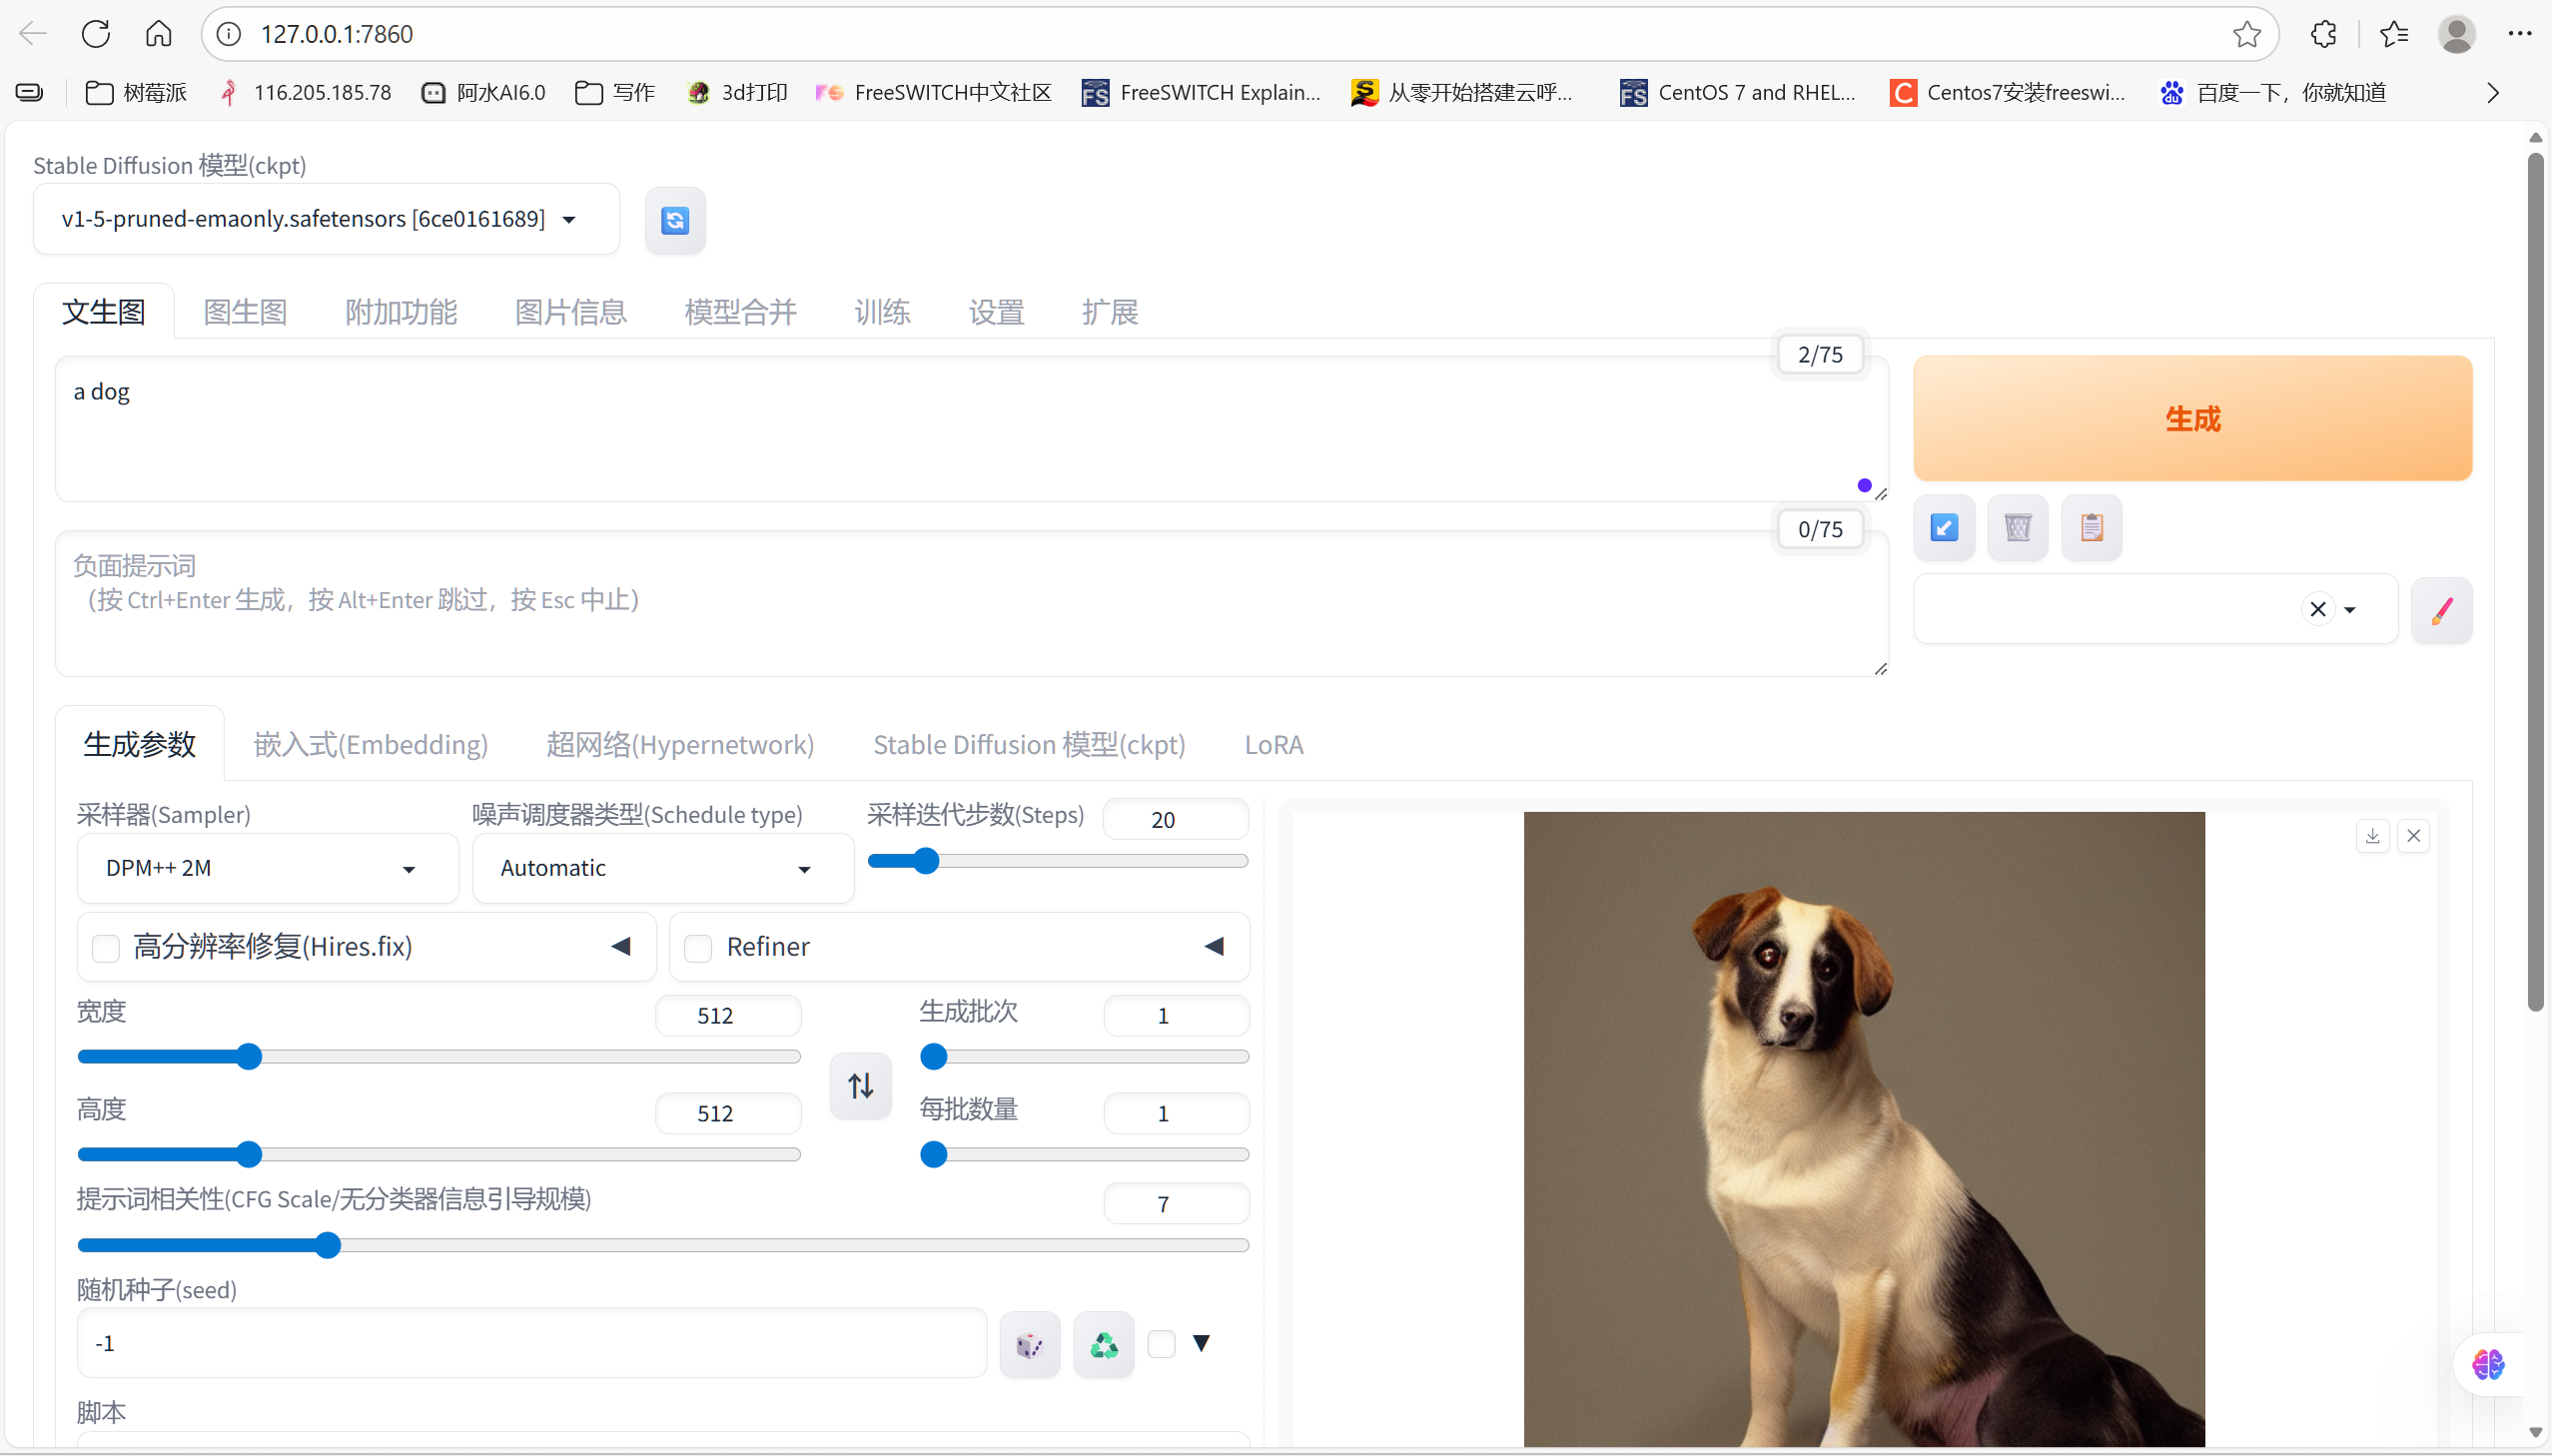Toggle the Refiner checkbox
The image size is (2552, 1456).
698,947
